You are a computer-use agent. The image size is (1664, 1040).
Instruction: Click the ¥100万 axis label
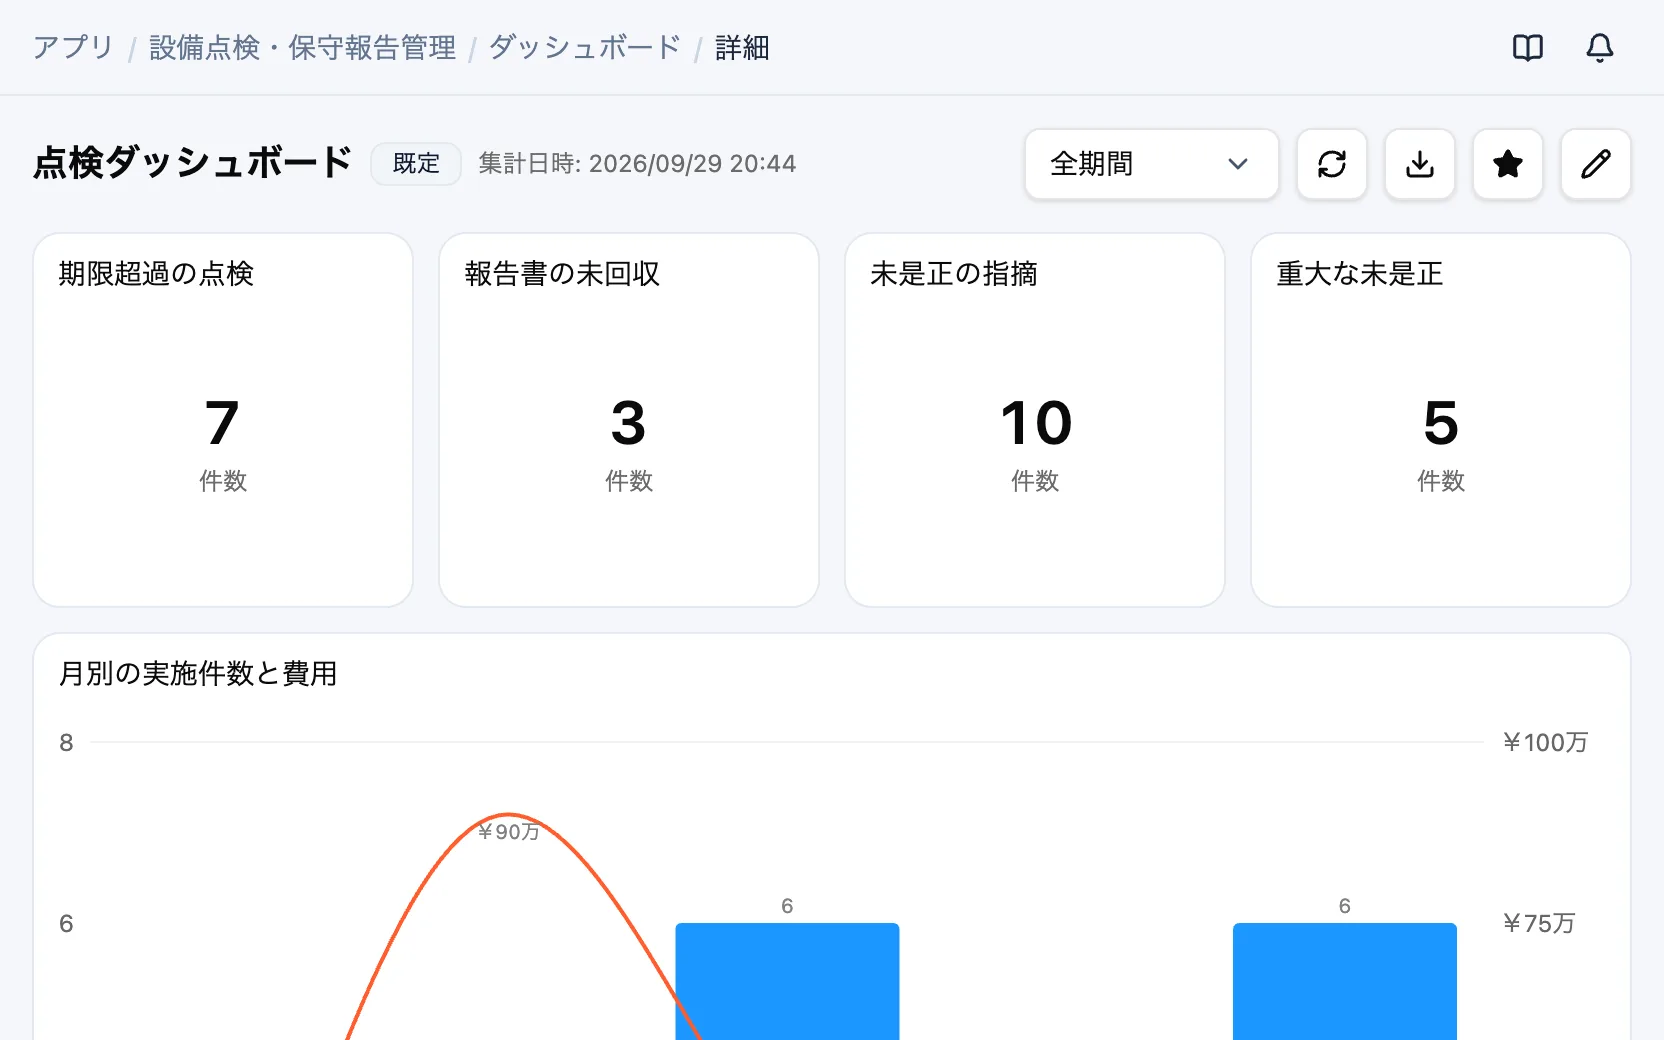click(1546, 743)
